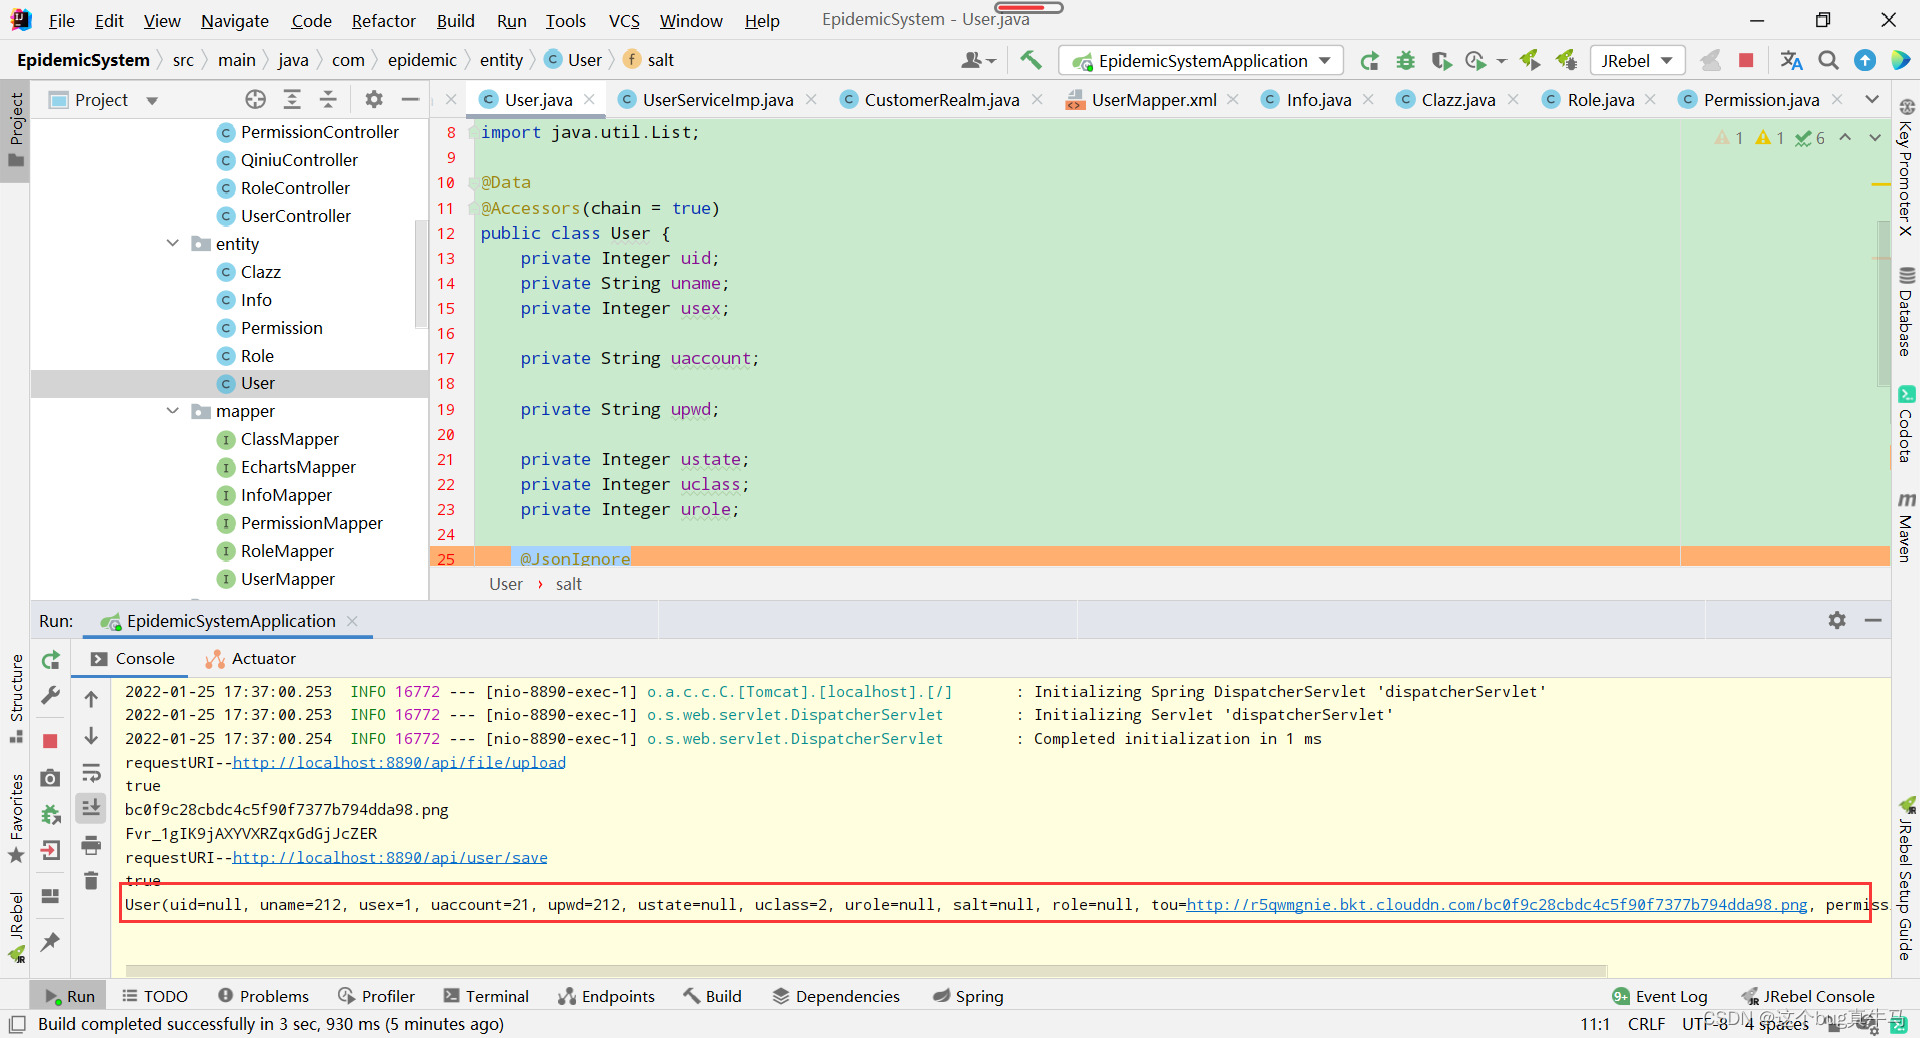This screenshot has height=1038, width=1920.
Task: Pin the Run tool window tab
Action: tap(50, 942)
